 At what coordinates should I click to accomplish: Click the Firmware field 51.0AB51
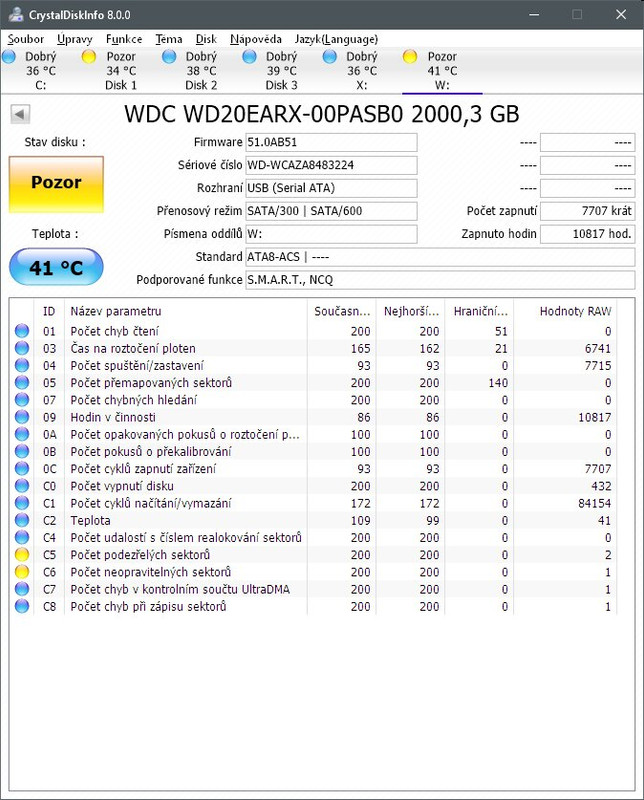[331, 142]
